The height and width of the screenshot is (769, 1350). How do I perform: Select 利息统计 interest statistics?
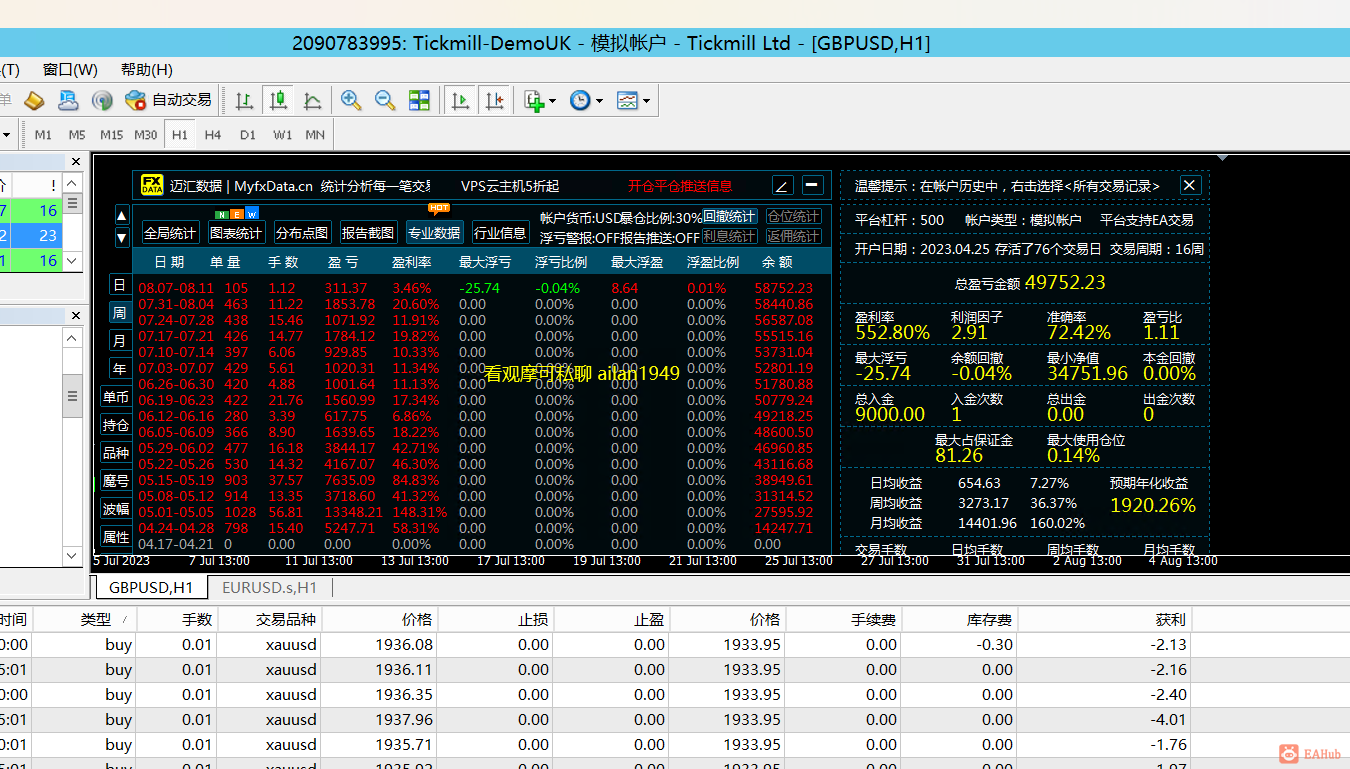730,237
